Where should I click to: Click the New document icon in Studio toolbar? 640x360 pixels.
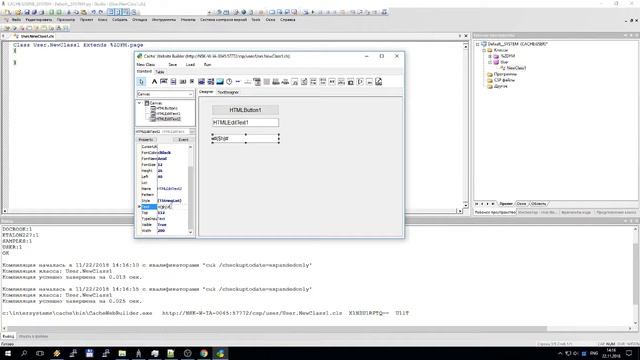click(8, 12)
